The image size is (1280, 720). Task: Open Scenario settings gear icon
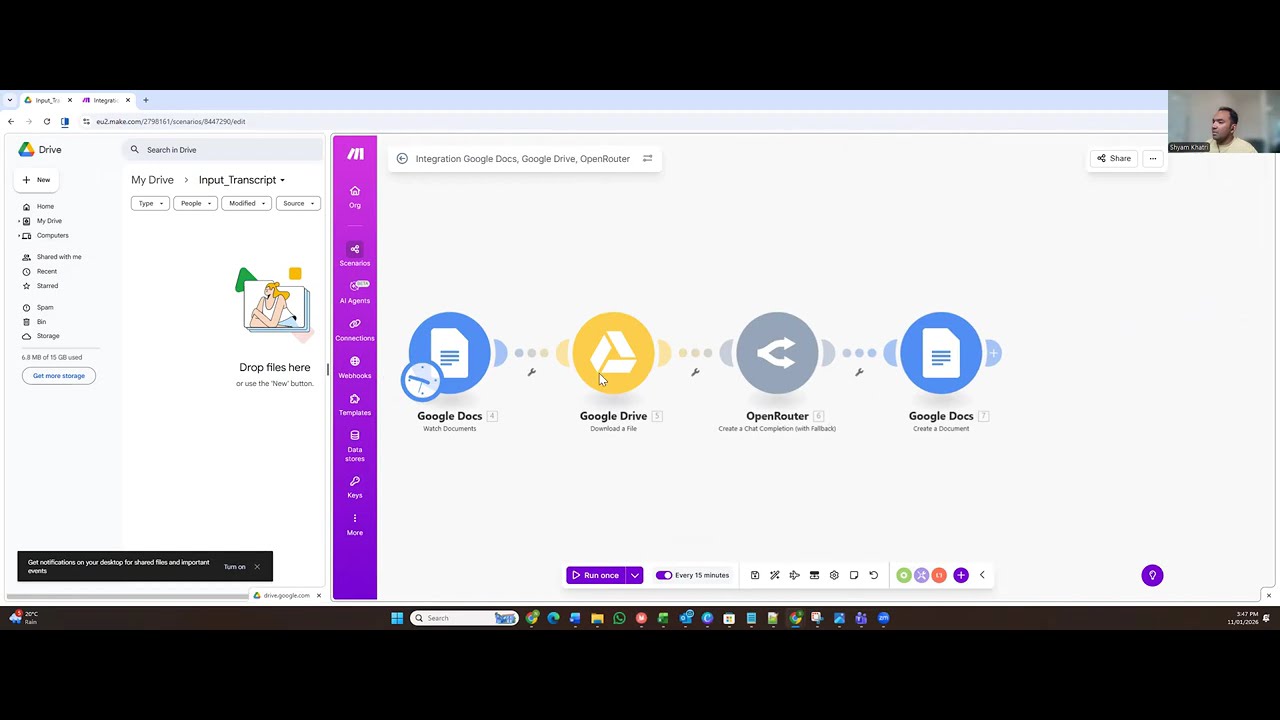coord(834,575)
